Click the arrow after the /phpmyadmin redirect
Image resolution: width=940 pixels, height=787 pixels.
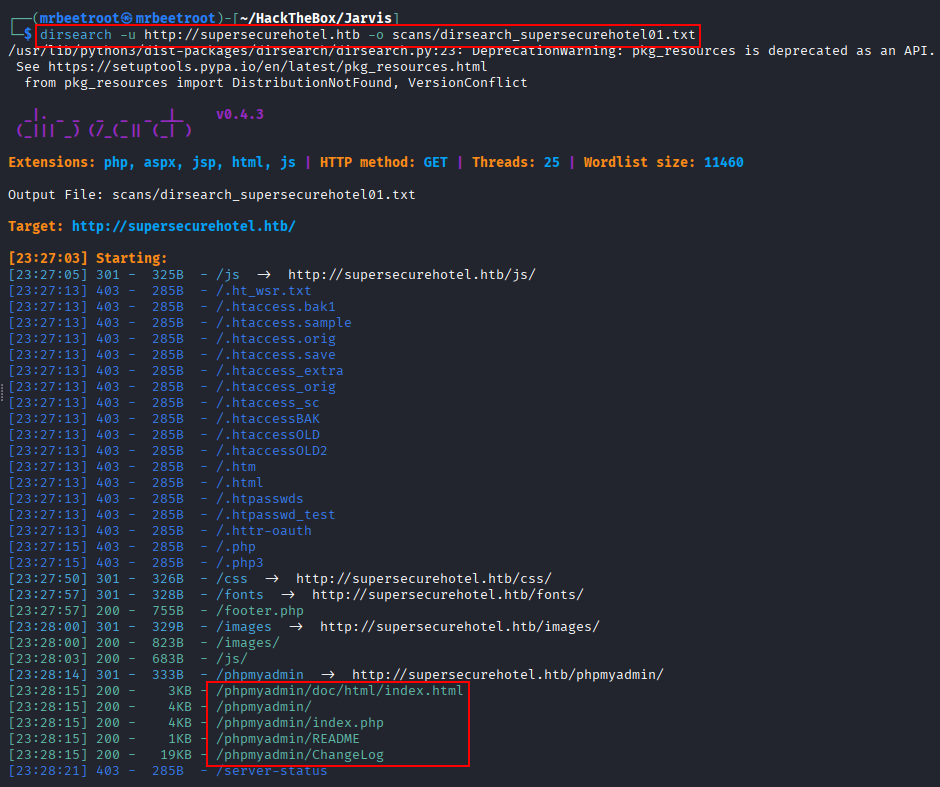point(328,674)
